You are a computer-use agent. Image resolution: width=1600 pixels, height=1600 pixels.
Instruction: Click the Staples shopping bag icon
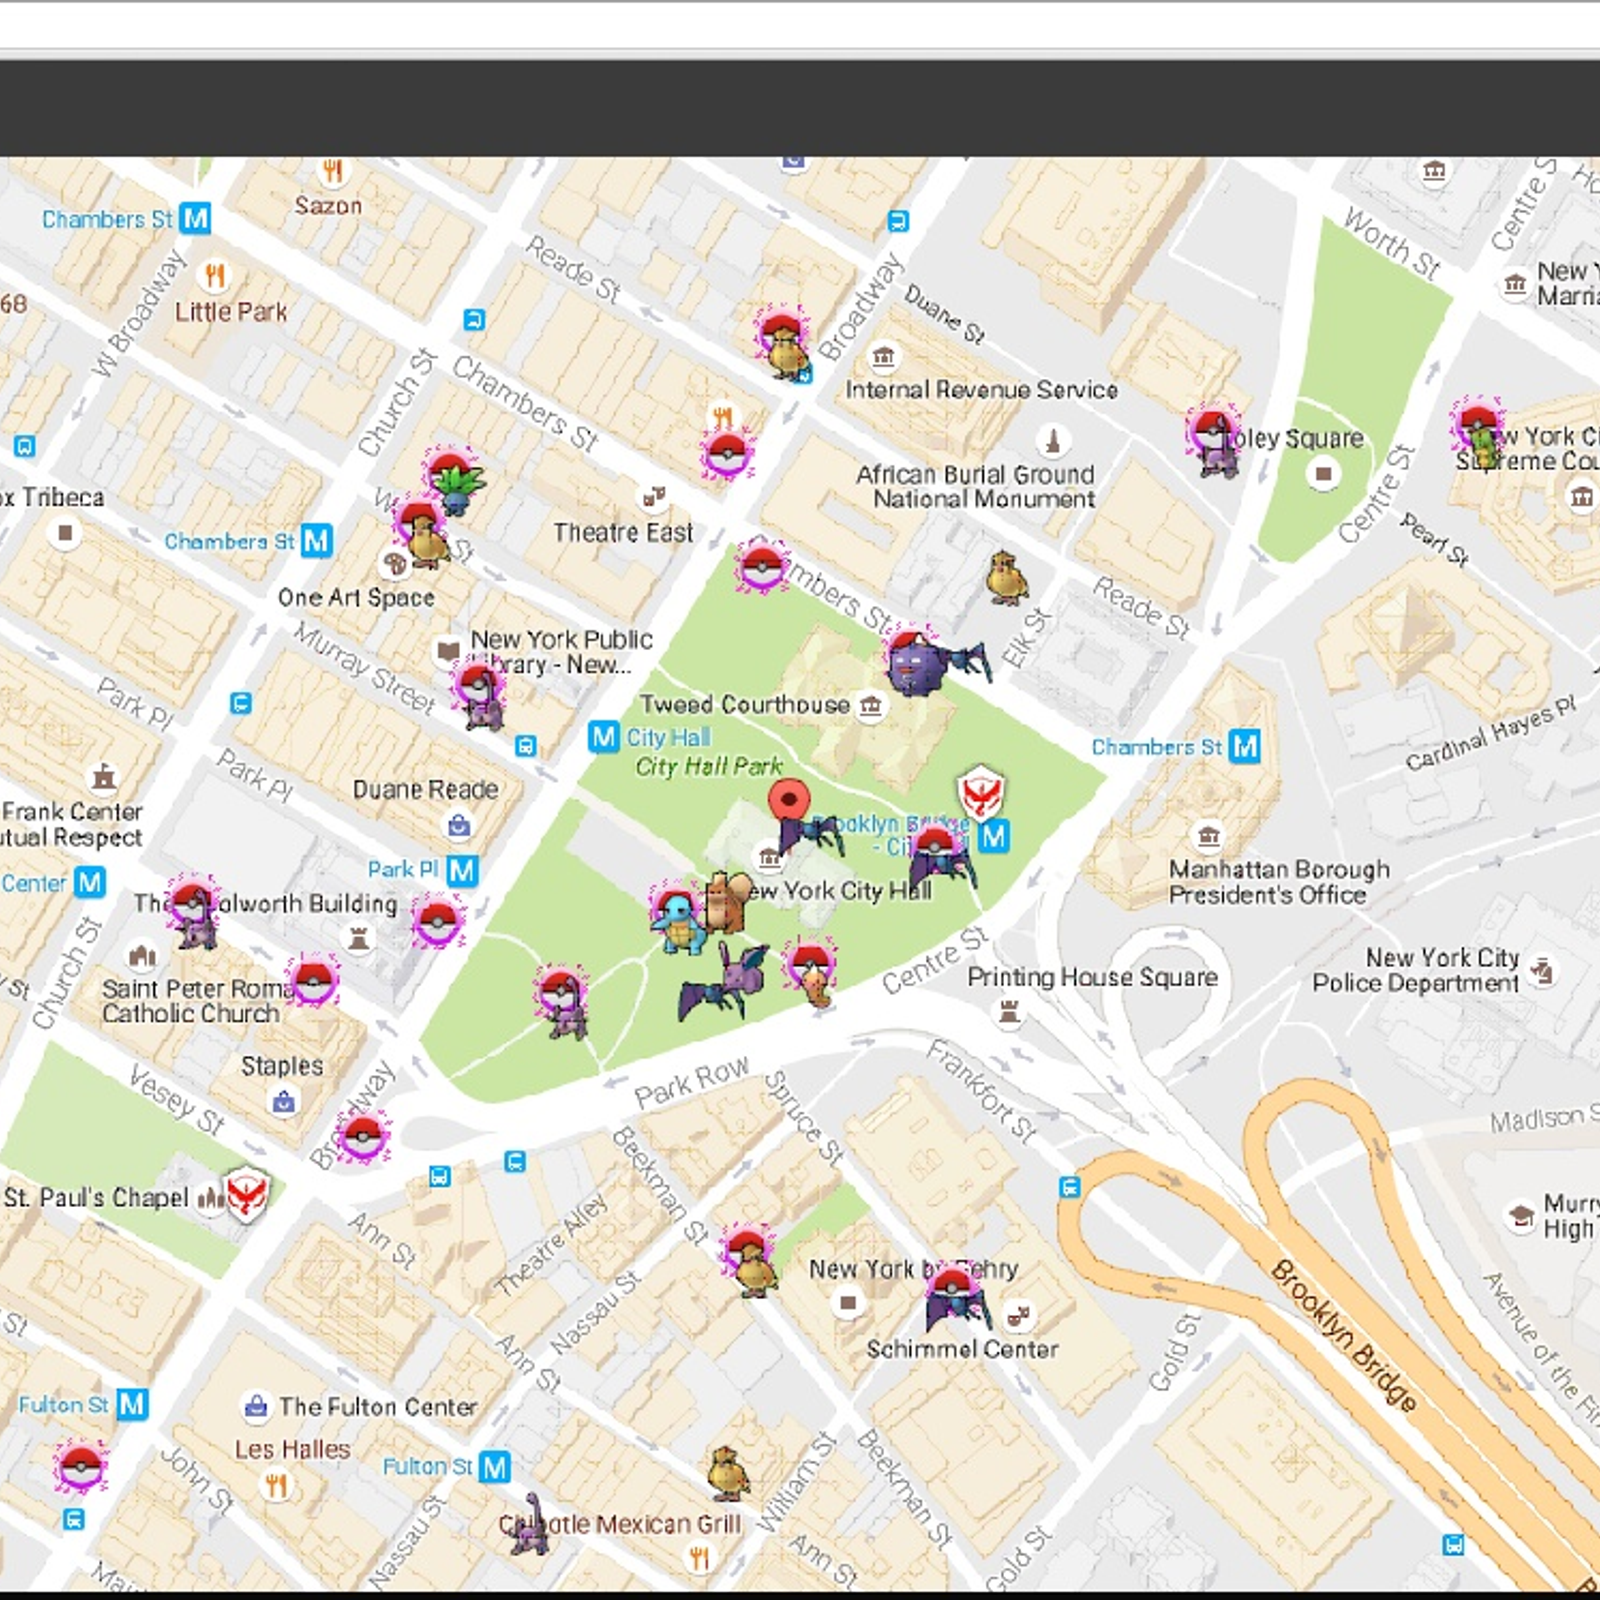[x=284, y=1102]
